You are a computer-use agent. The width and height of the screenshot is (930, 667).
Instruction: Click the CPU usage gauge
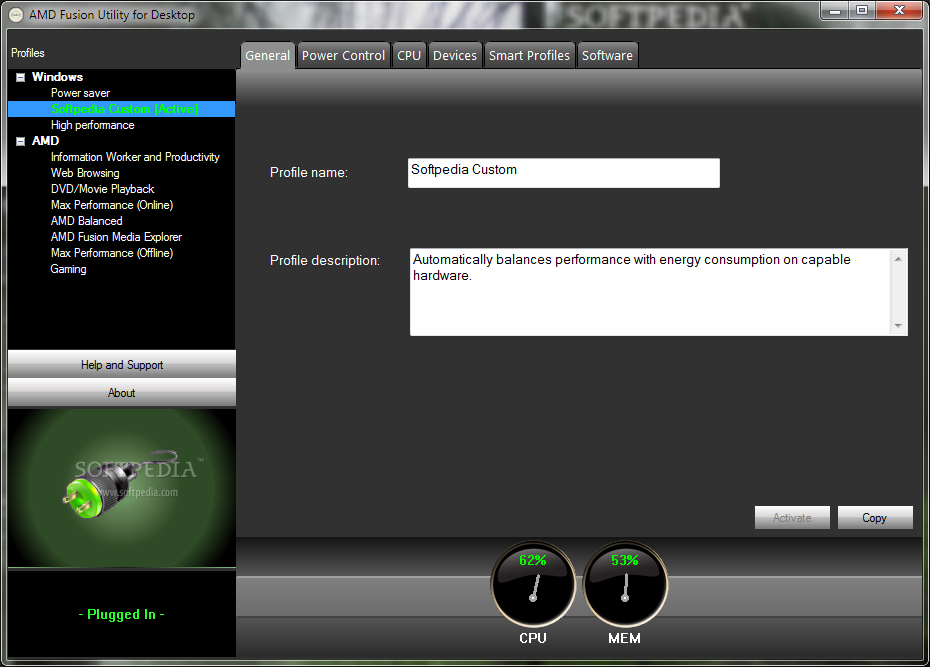point(533,585)
